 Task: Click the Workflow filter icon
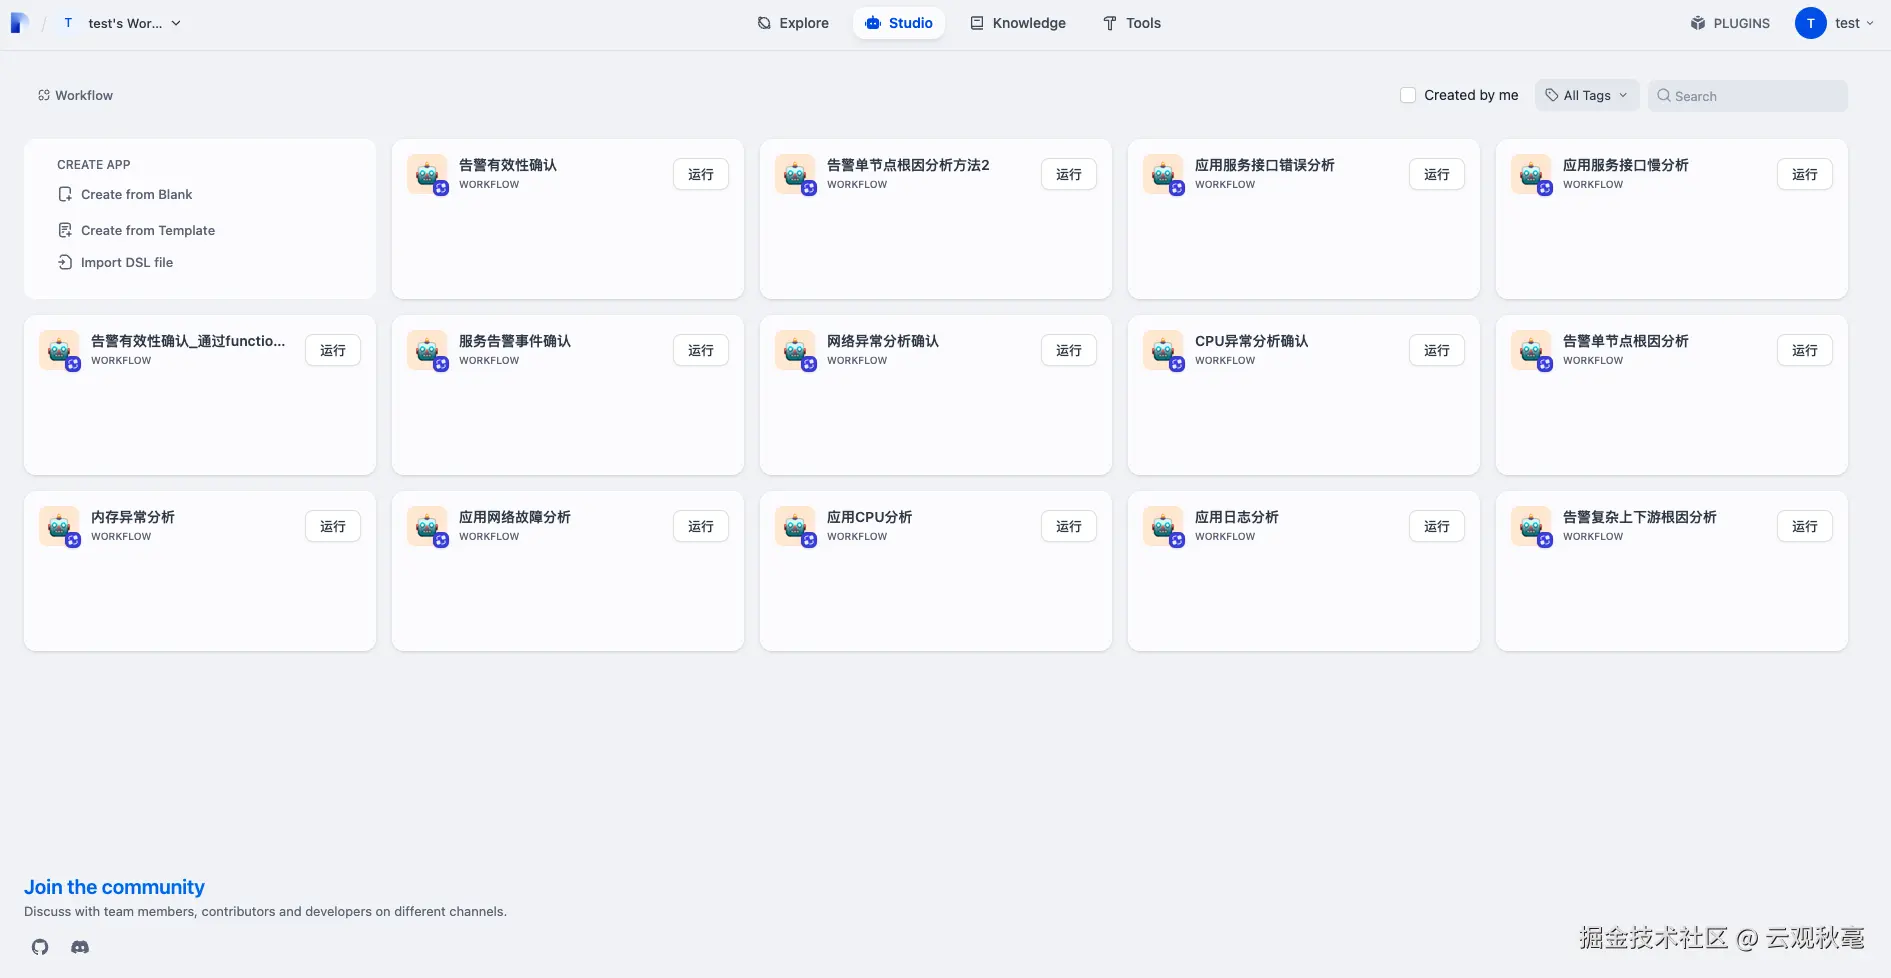[x=44, y=95]
